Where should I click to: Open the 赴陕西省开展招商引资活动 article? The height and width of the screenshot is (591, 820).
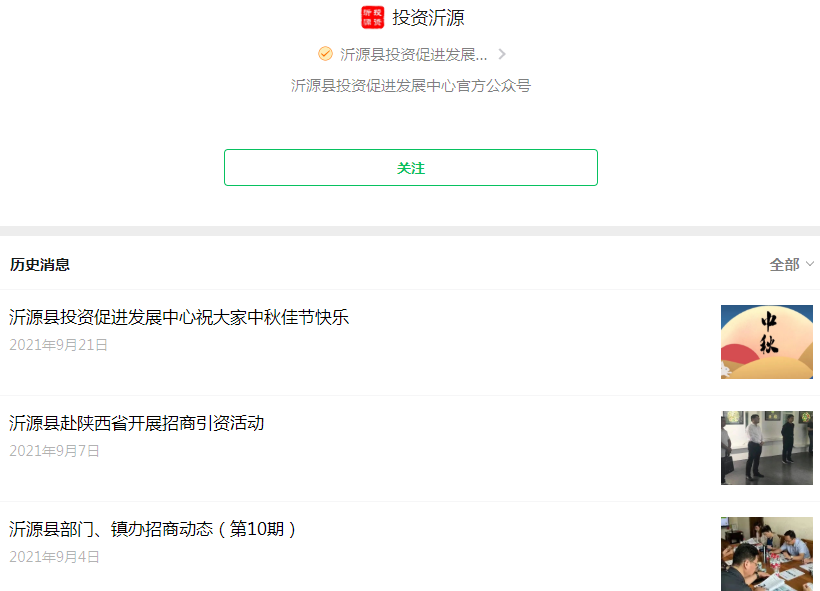point(137,424)
